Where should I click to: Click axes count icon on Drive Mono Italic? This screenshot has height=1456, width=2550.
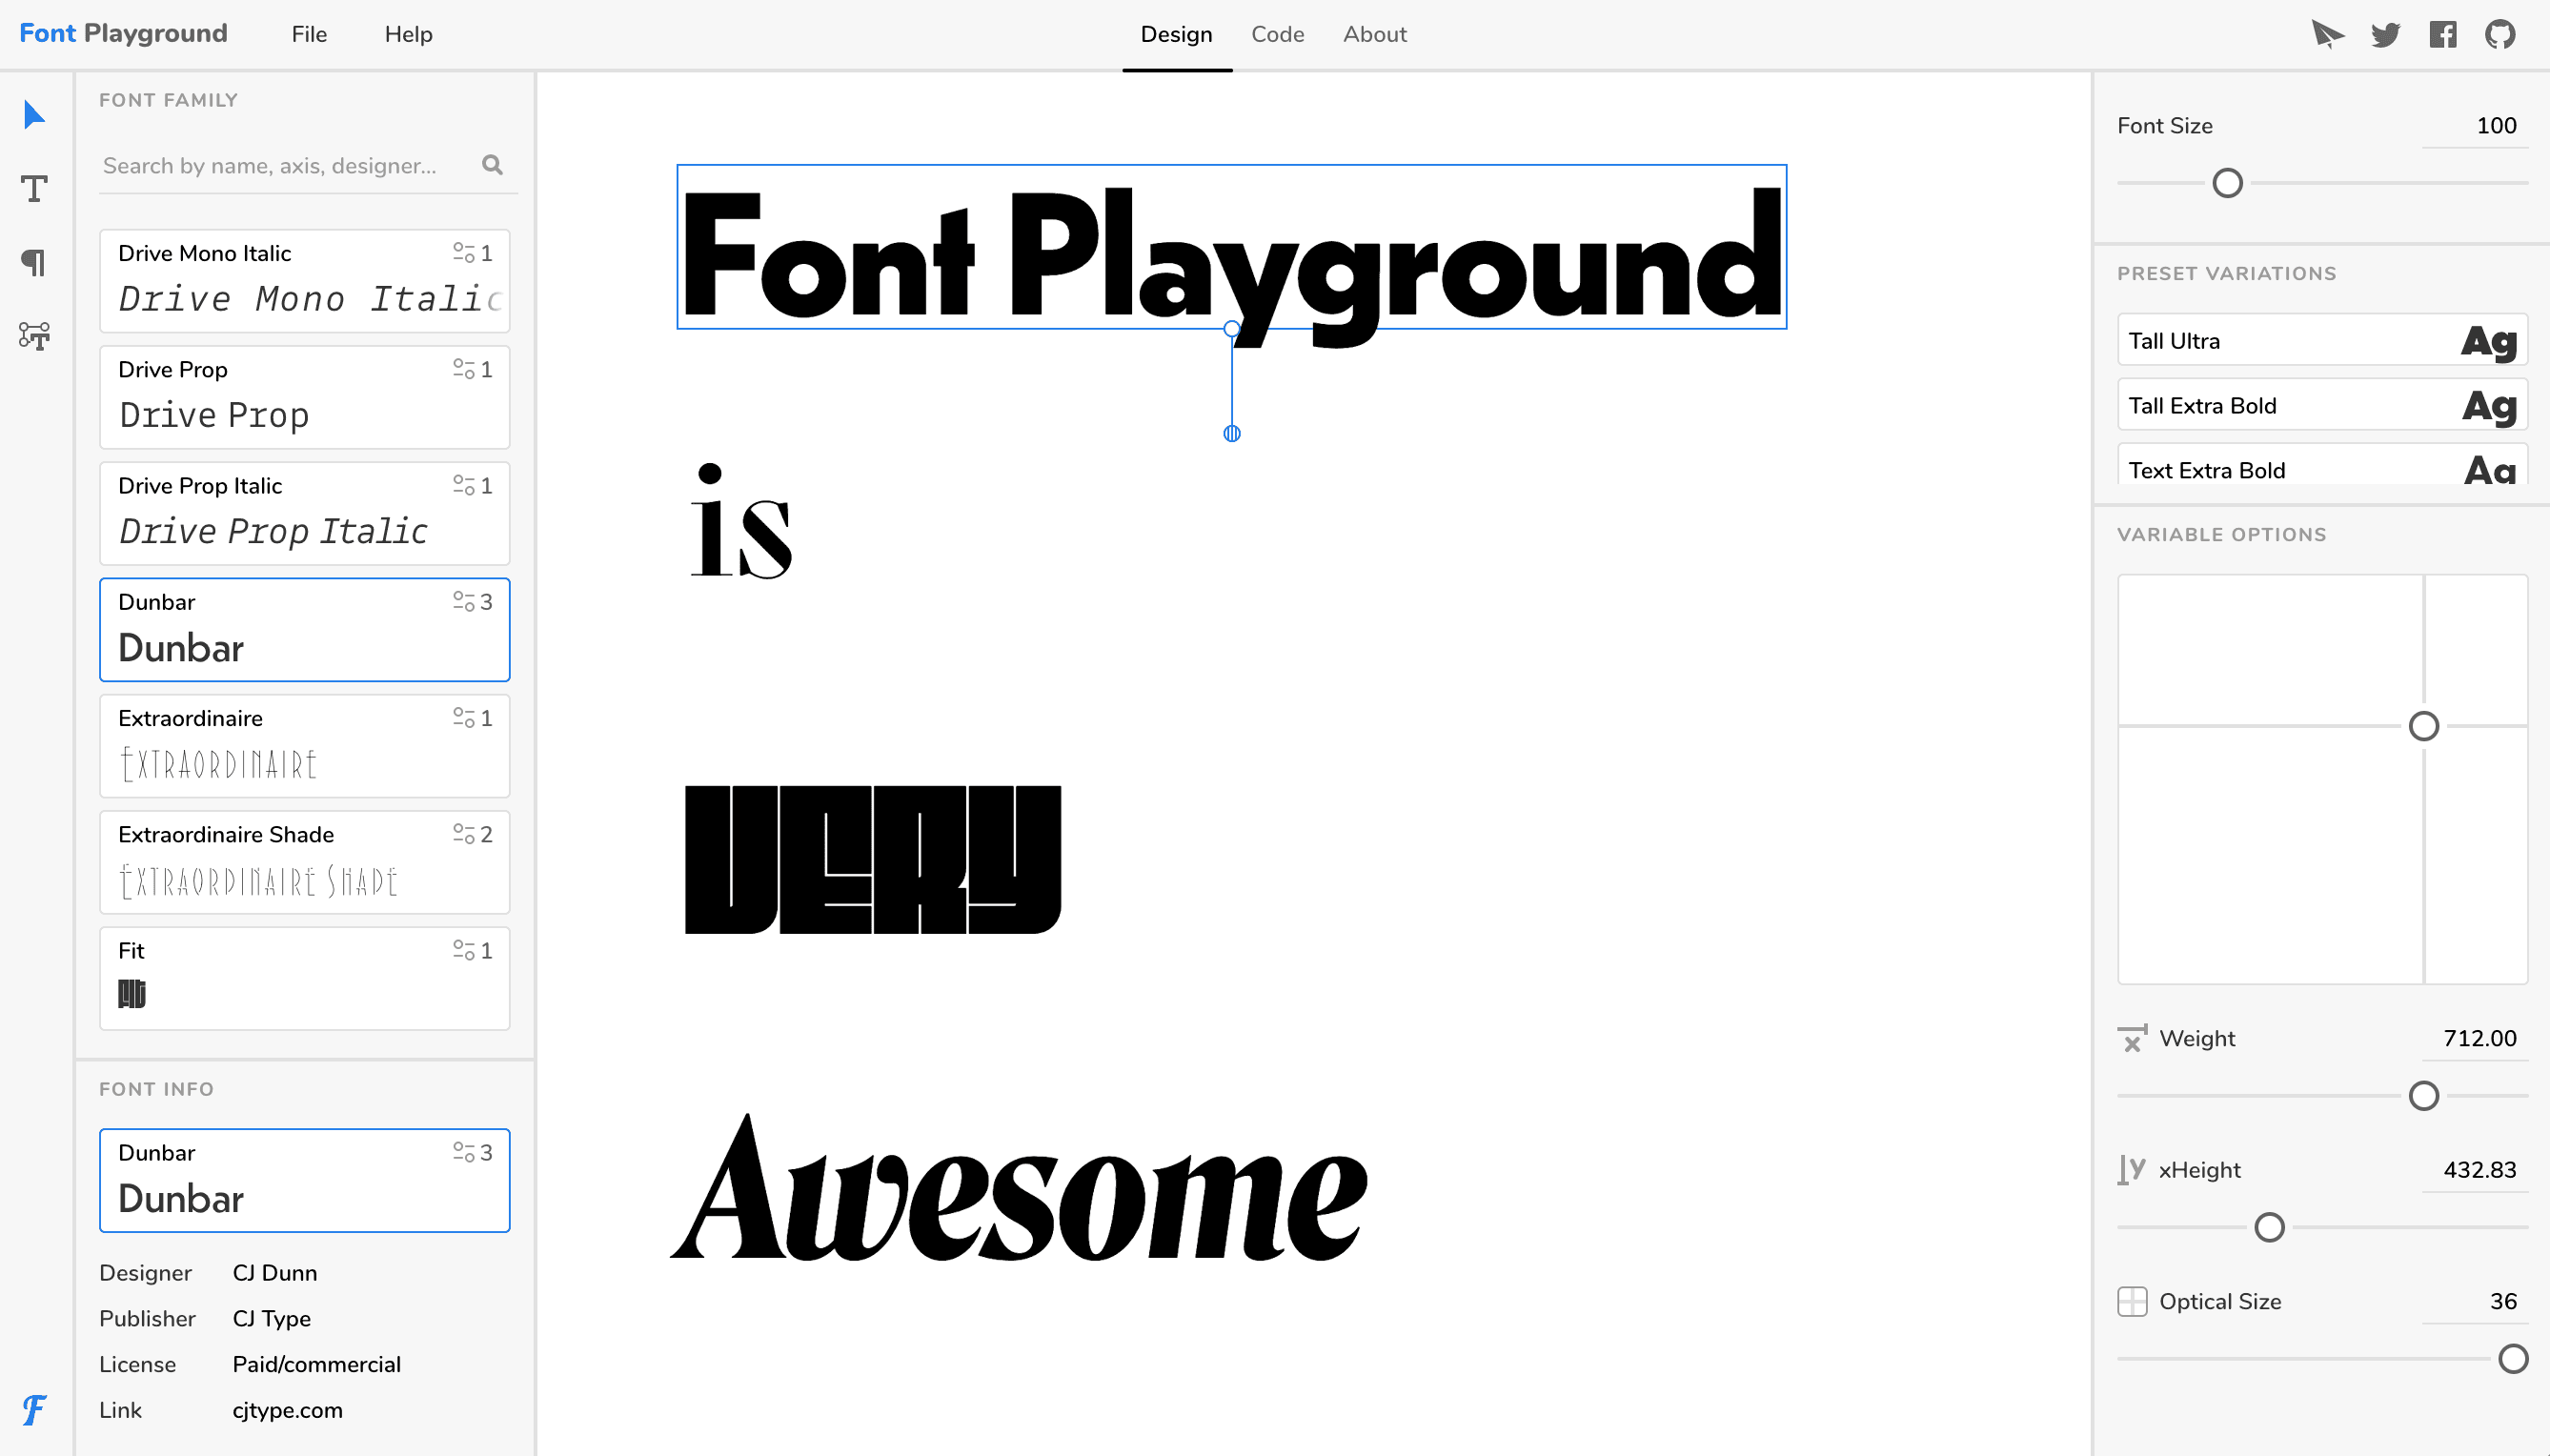pyautogui.click(x=464, y=252)
